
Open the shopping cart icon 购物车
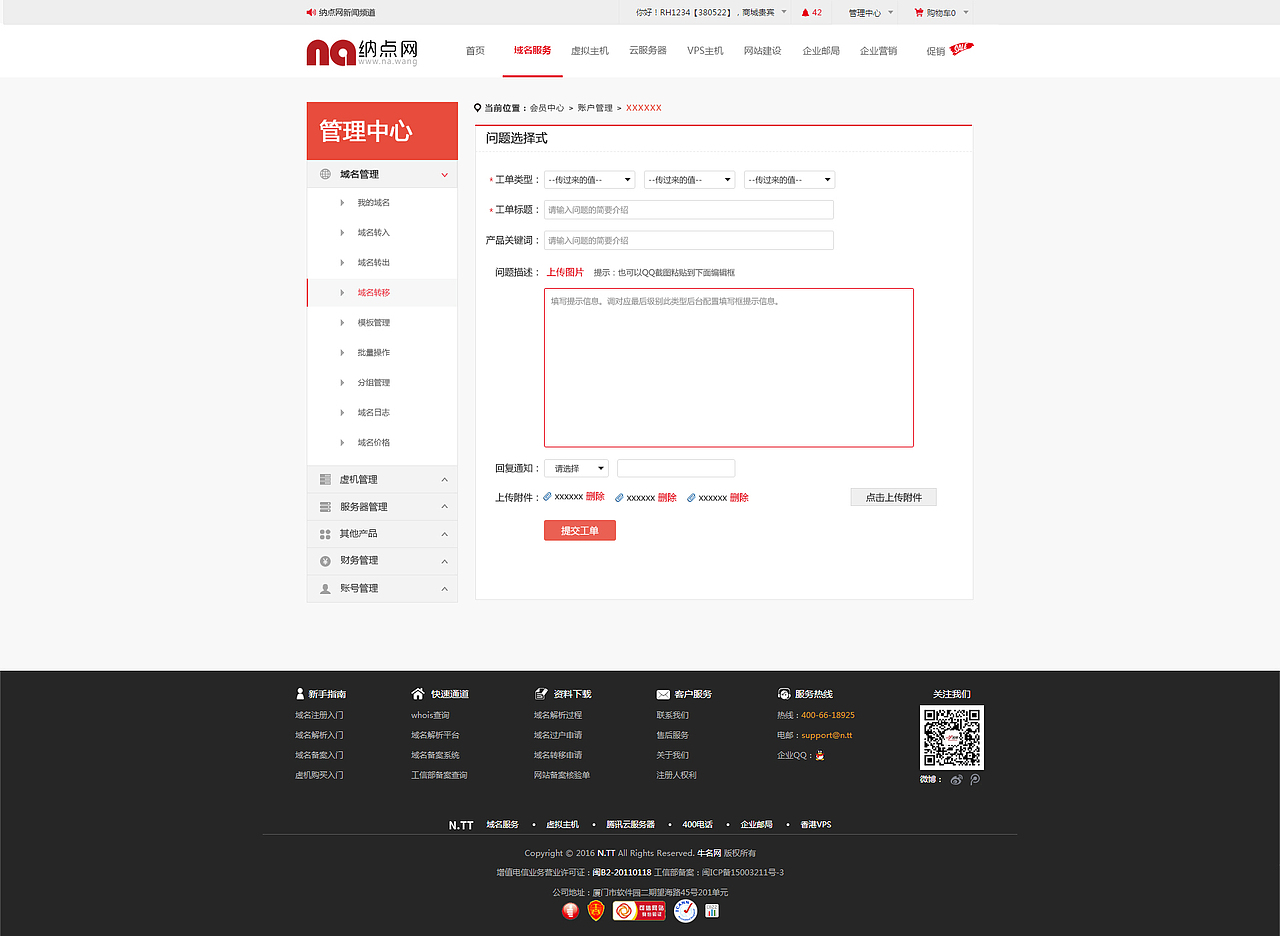coord(919,13)
